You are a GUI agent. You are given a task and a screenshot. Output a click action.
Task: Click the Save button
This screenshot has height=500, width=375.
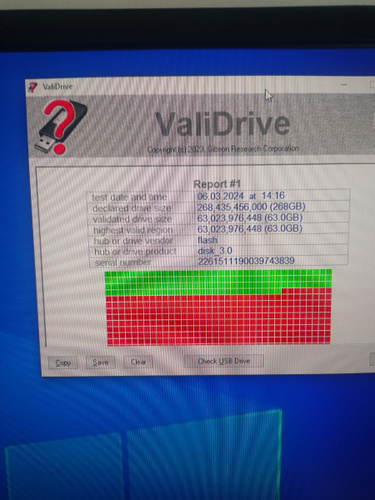pos(100,362)
